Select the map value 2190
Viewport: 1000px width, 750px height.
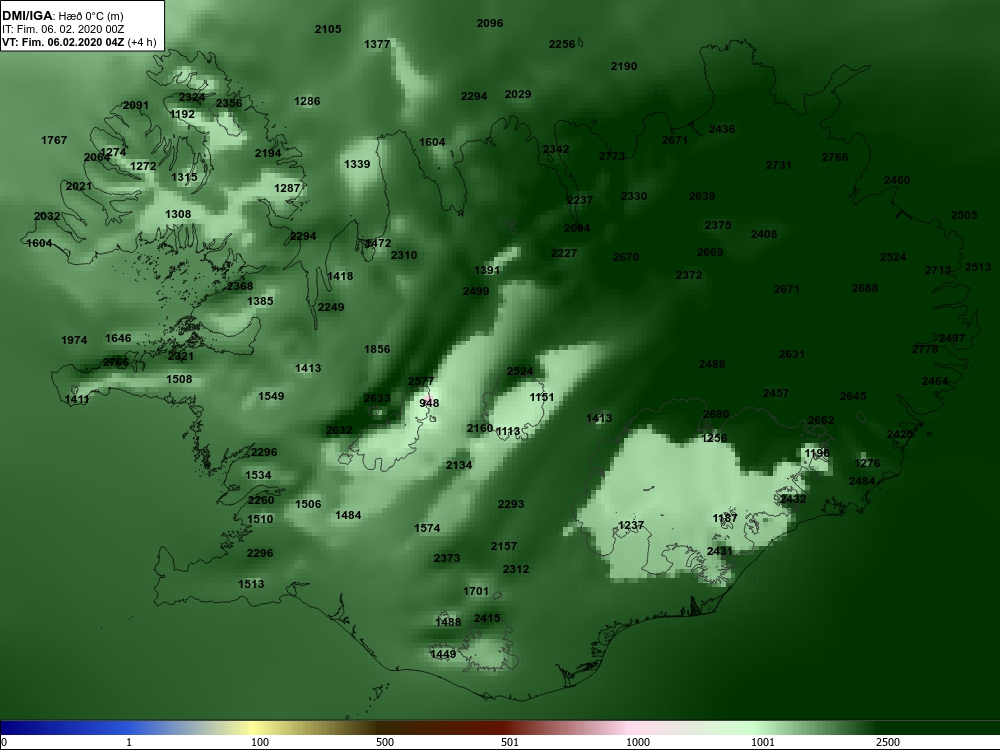624,66
